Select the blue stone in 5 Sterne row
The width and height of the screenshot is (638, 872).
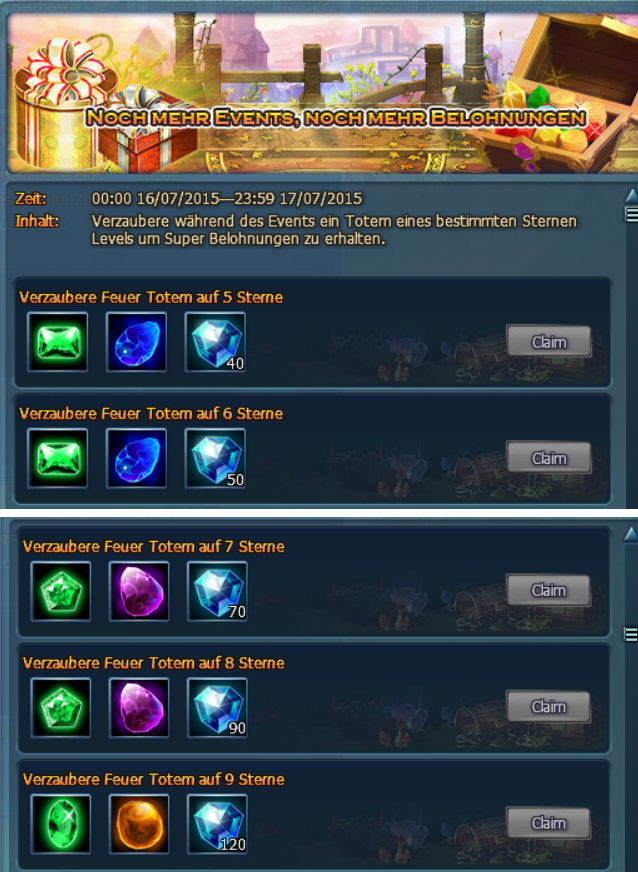coord(136,342)
